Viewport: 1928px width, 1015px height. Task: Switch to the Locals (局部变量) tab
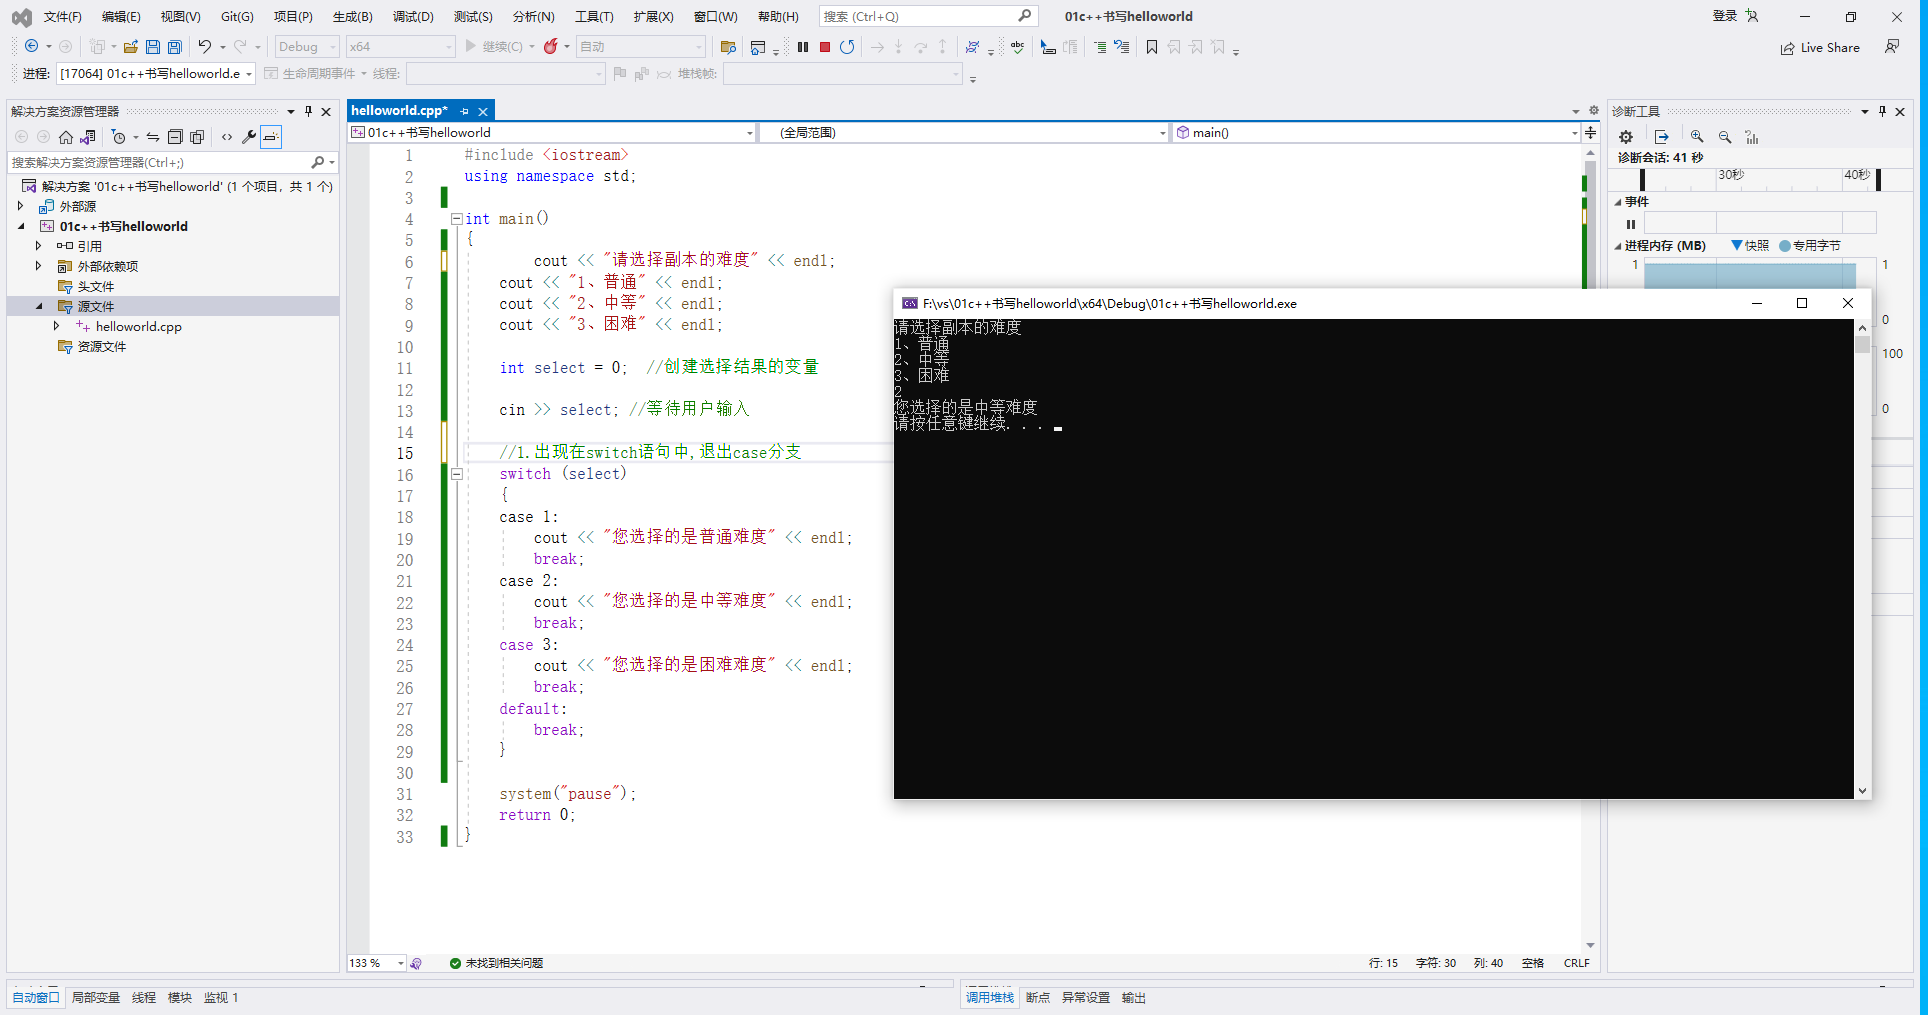pos(95,998)
